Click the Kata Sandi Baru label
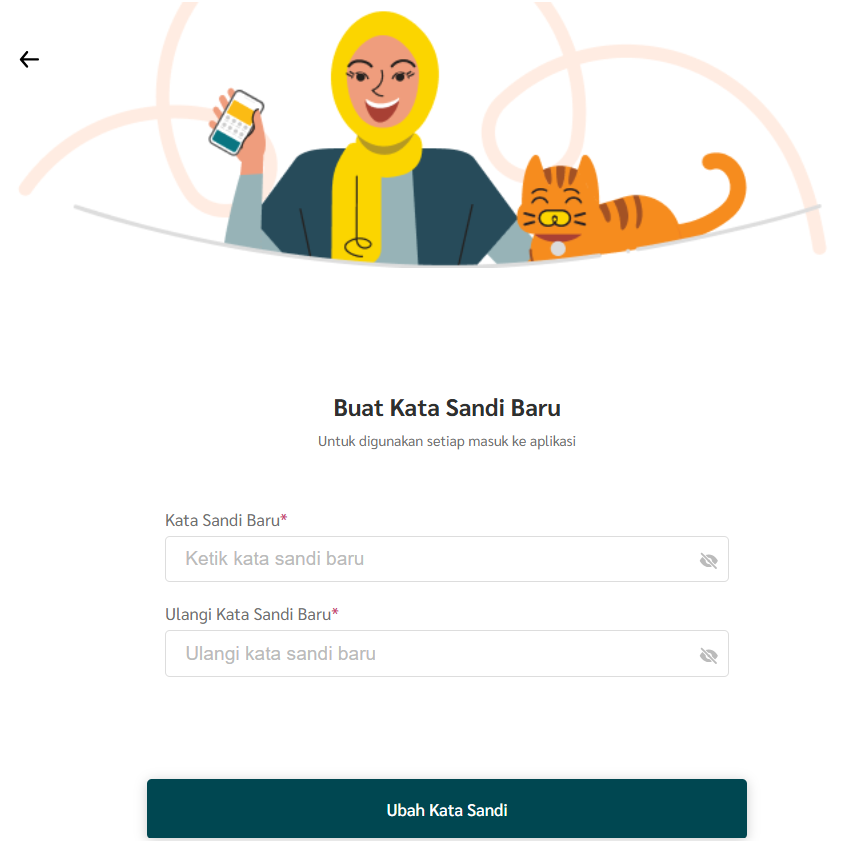 (223, 520)
